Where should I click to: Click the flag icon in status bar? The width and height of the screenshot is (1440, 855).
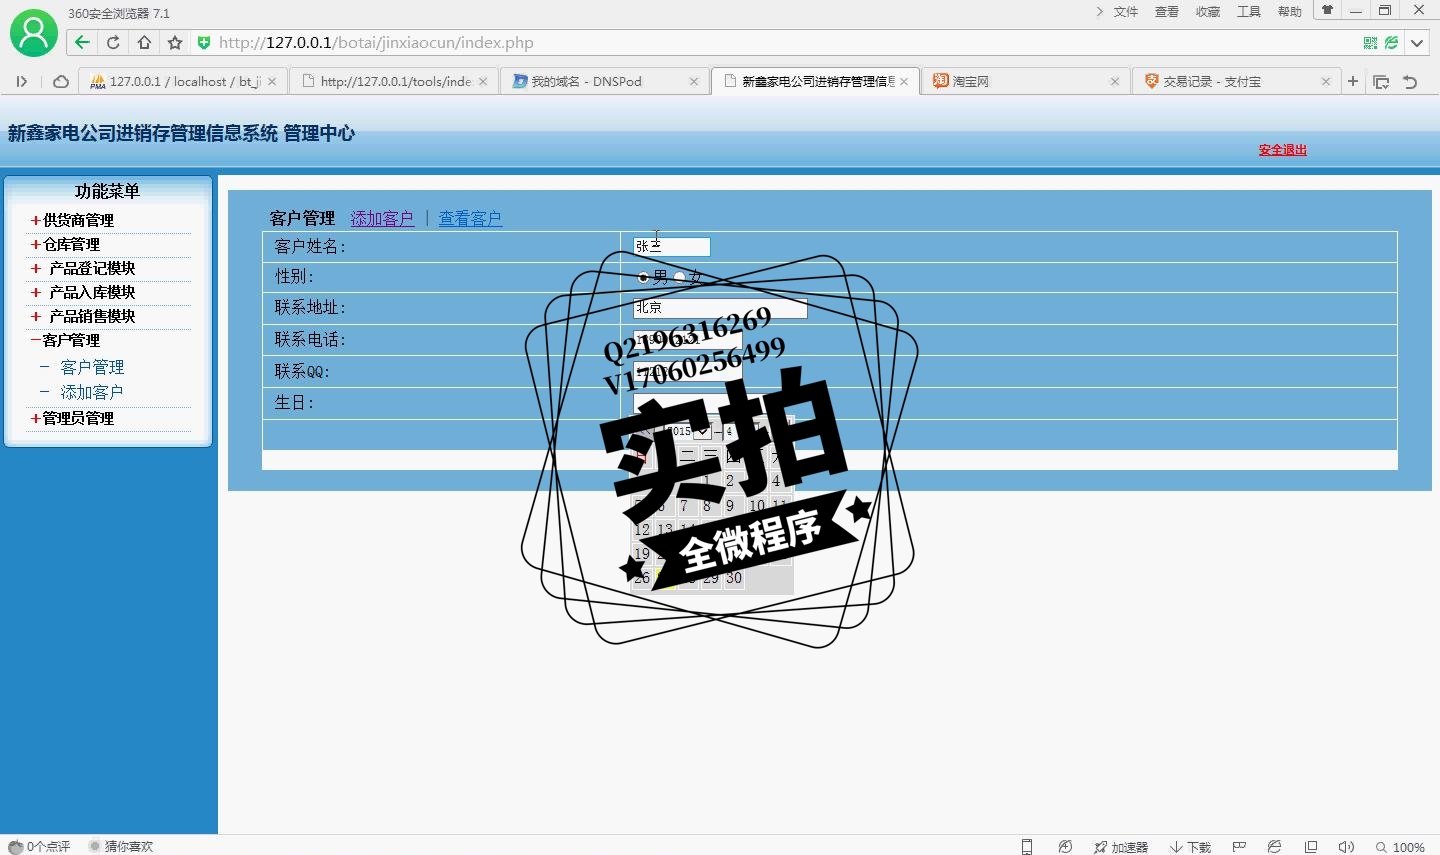pyautogui.click(x=1240, y=847)
